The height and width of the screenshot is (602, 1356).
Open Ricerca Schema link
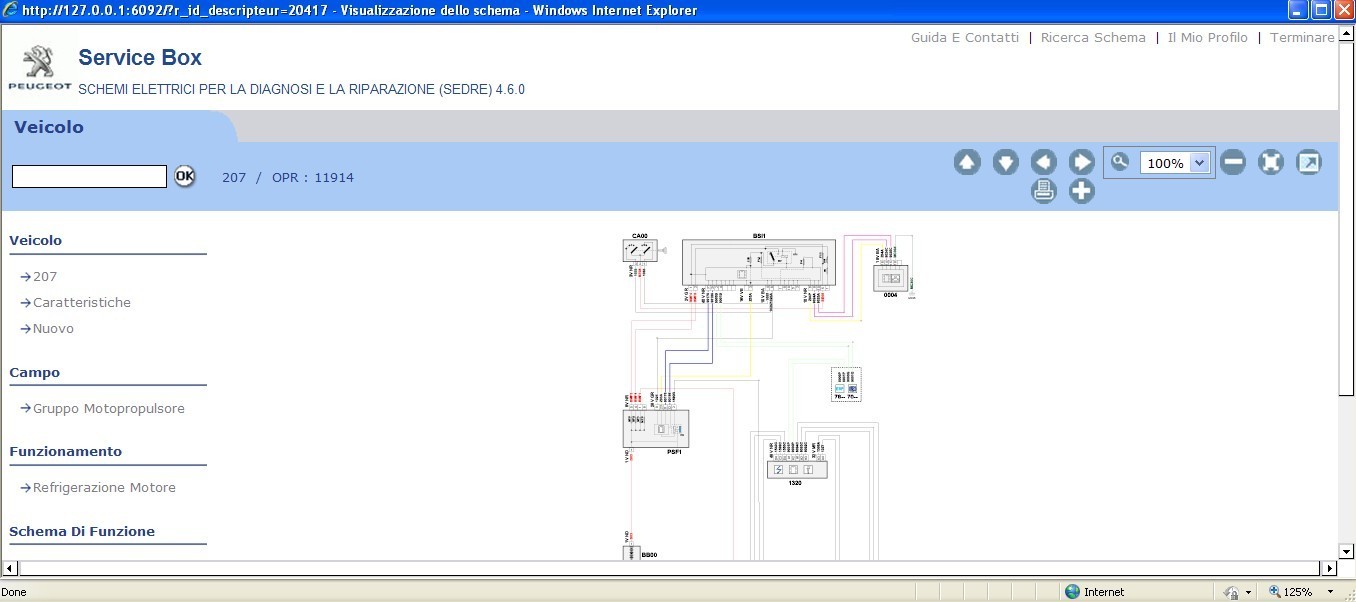point(1093,37)
